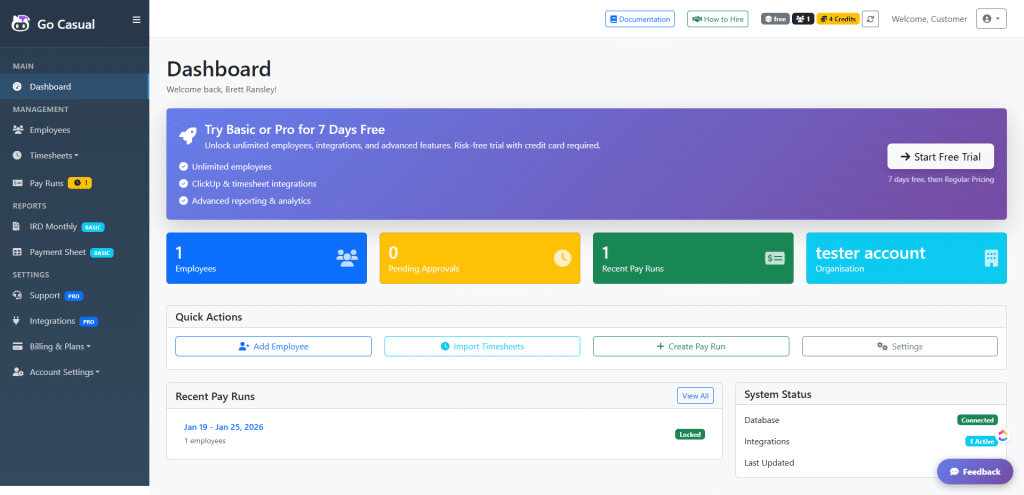
Task: Click the Recent Pay Runs money icon
Action: point(775,258)
